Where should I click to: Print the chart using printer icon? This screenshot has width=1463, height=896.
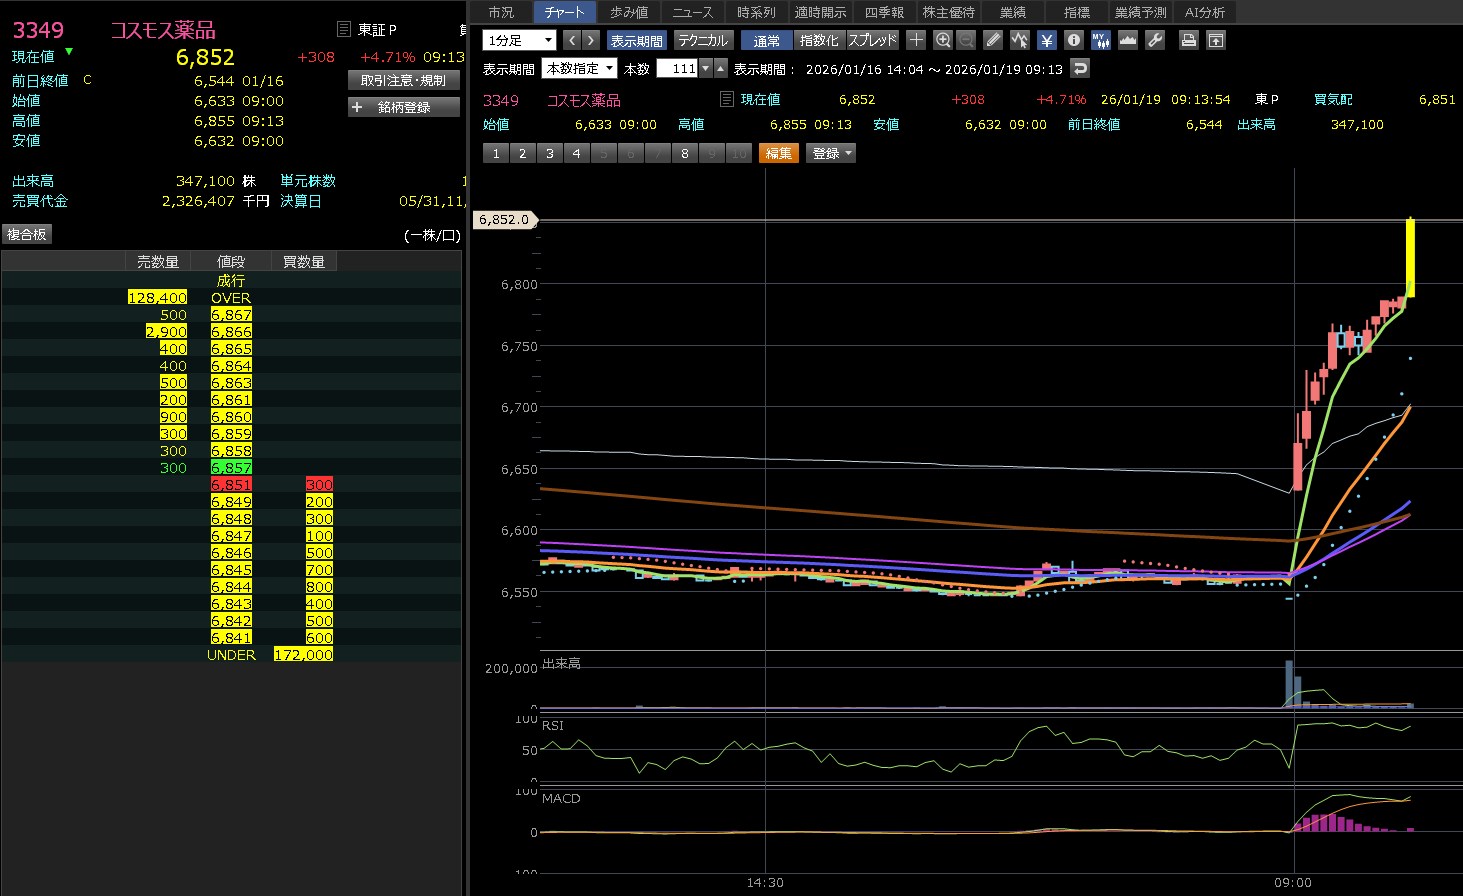coord(1188,40)
